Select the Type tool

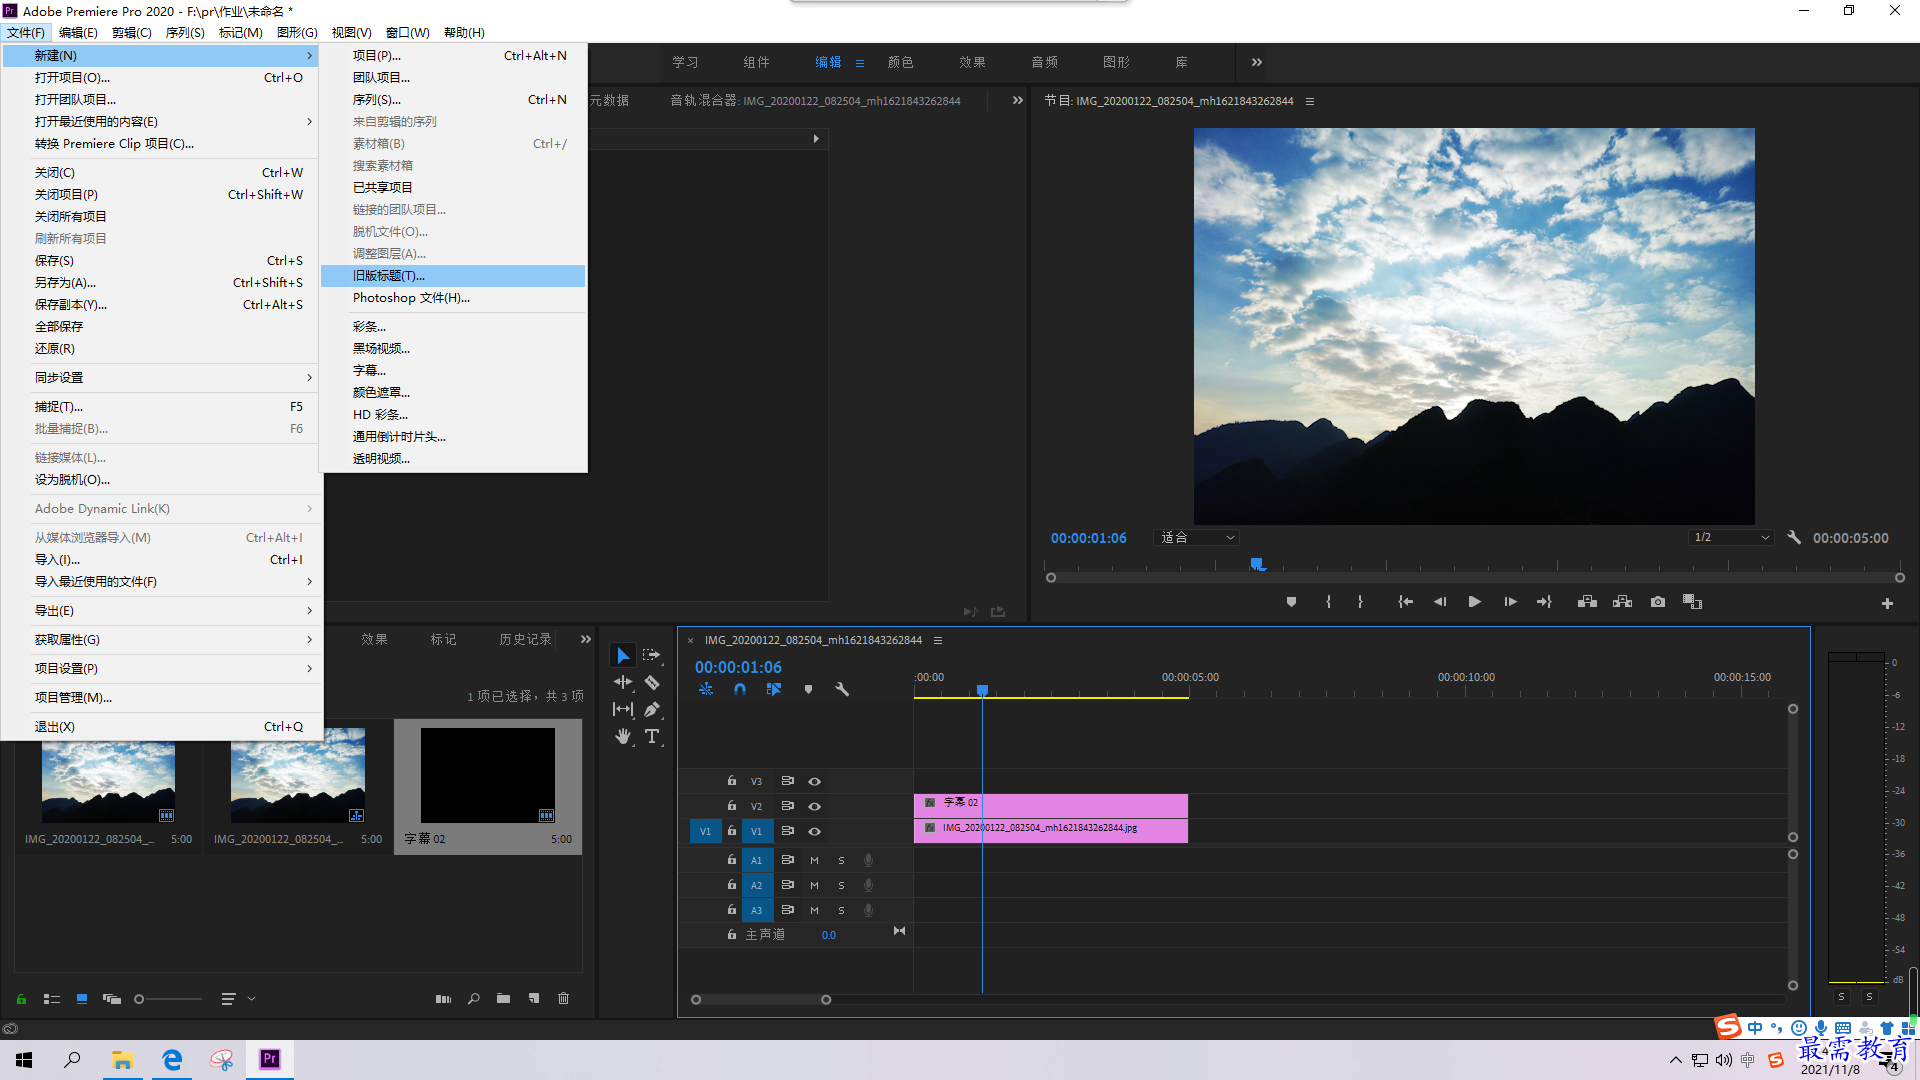point(652,736)
